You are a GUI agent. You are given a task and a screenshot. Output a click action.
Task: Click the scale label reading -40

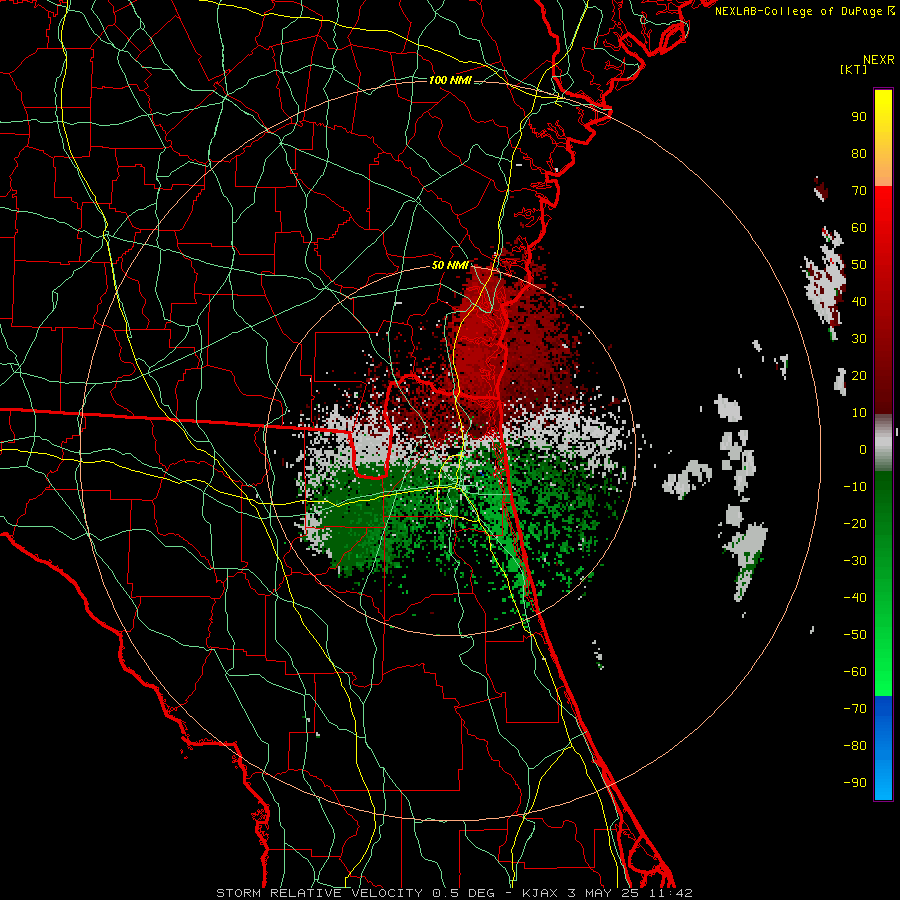click(x=855, y=598)
